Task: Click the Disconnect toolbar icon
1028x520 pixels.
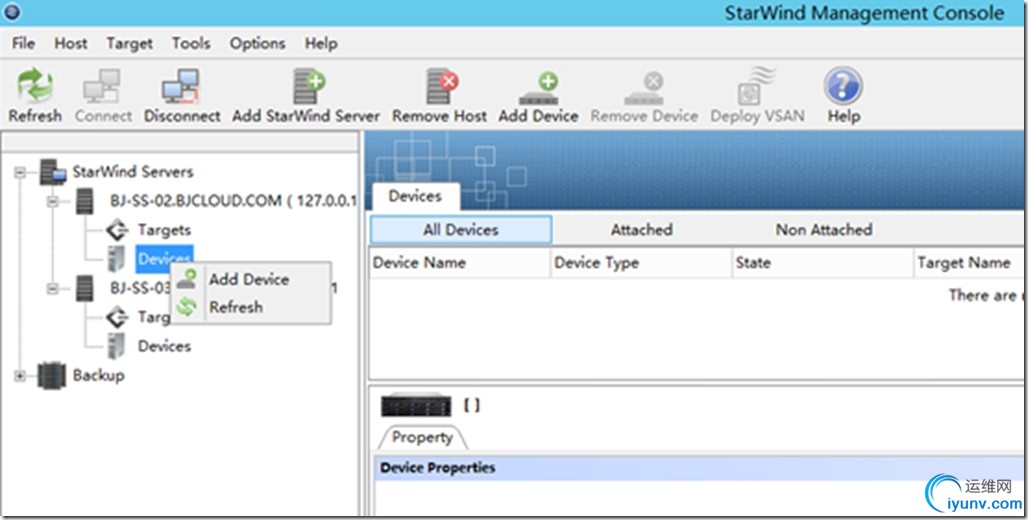Action: pyautogui.click(x=181, y=86)
